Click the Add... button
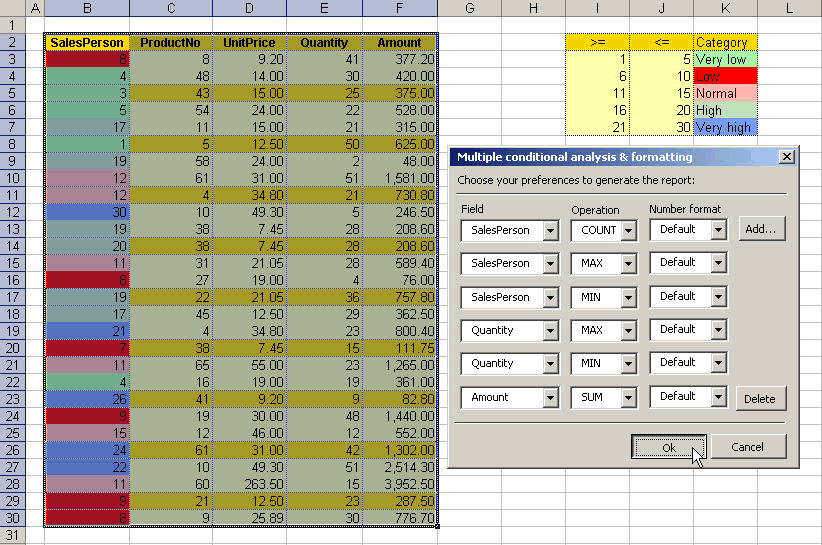The width and height of the screenshot is (822, 545). click(762, 229)
